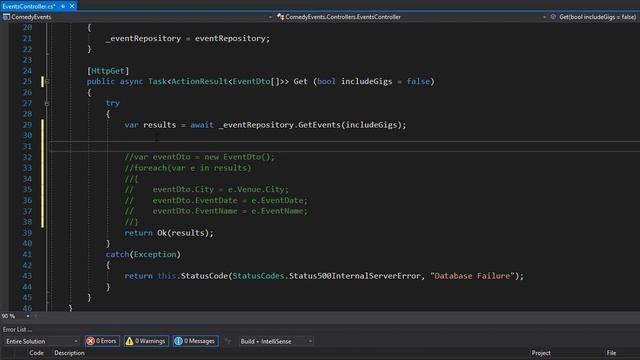Open the 90 % zoom level dropdown
This screenshot has width=640, height=360.
click(x=28, y=316)
